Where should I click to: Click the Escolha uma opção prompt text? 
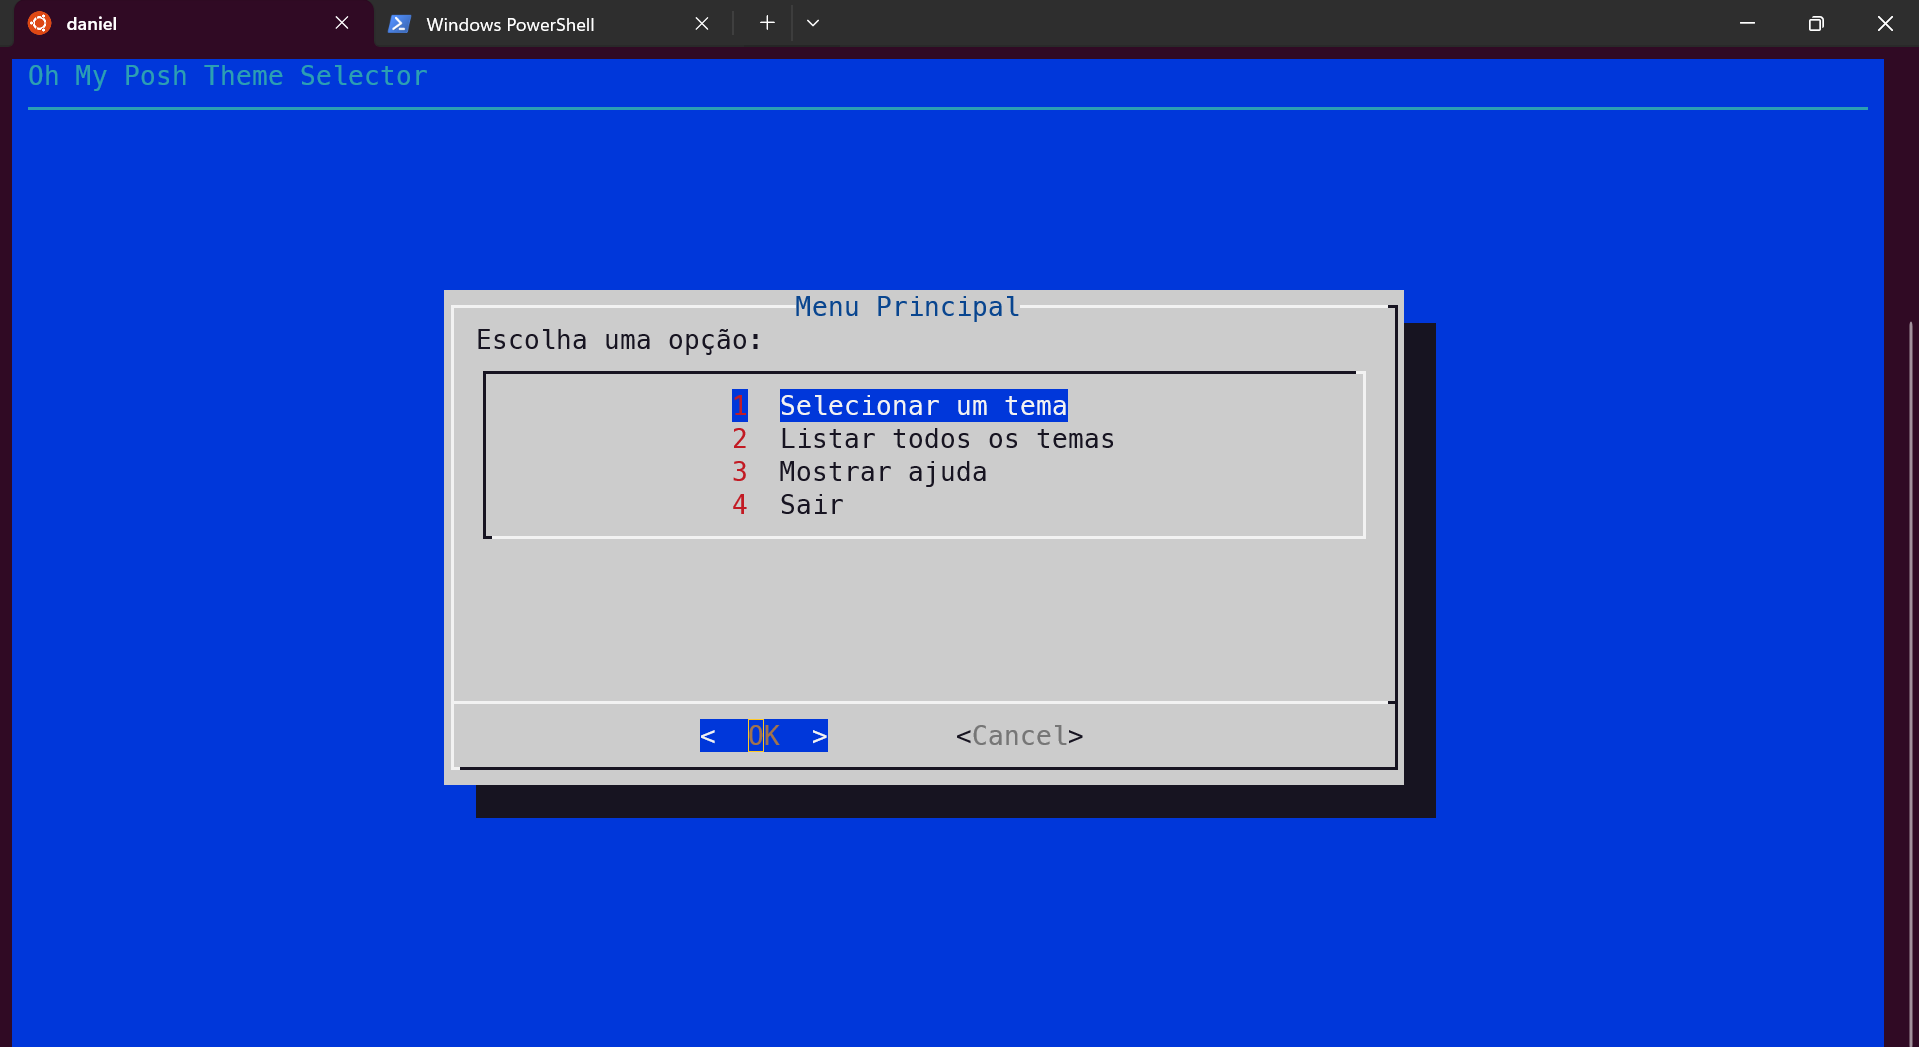619,340
